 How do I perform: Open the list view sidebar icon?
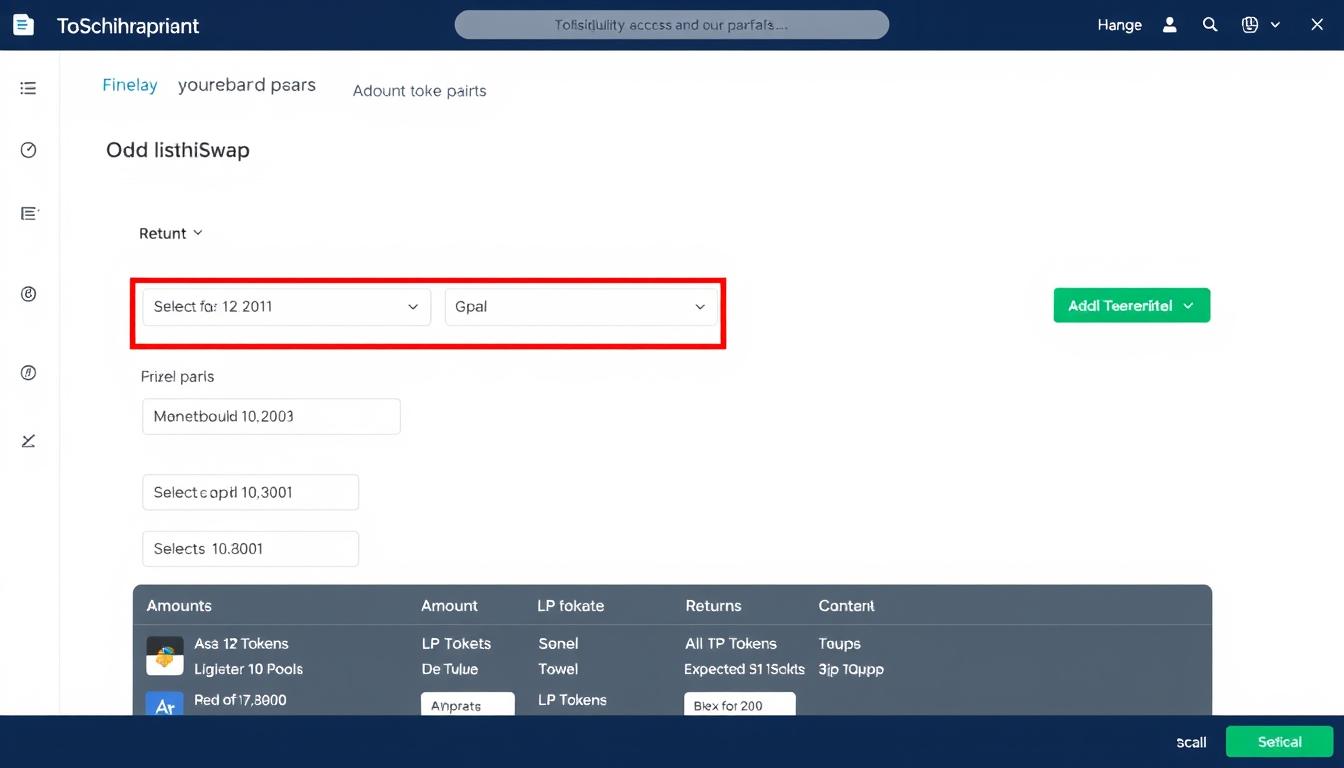pos(28,87)
